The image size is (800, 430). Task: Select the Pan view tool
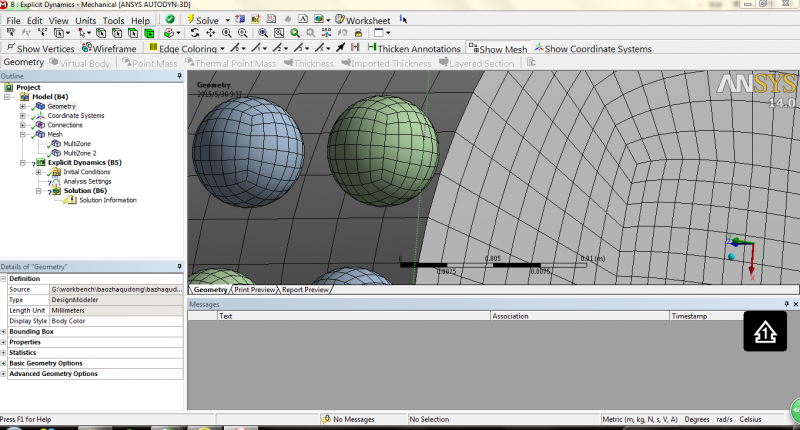click(x=210, y=33)
